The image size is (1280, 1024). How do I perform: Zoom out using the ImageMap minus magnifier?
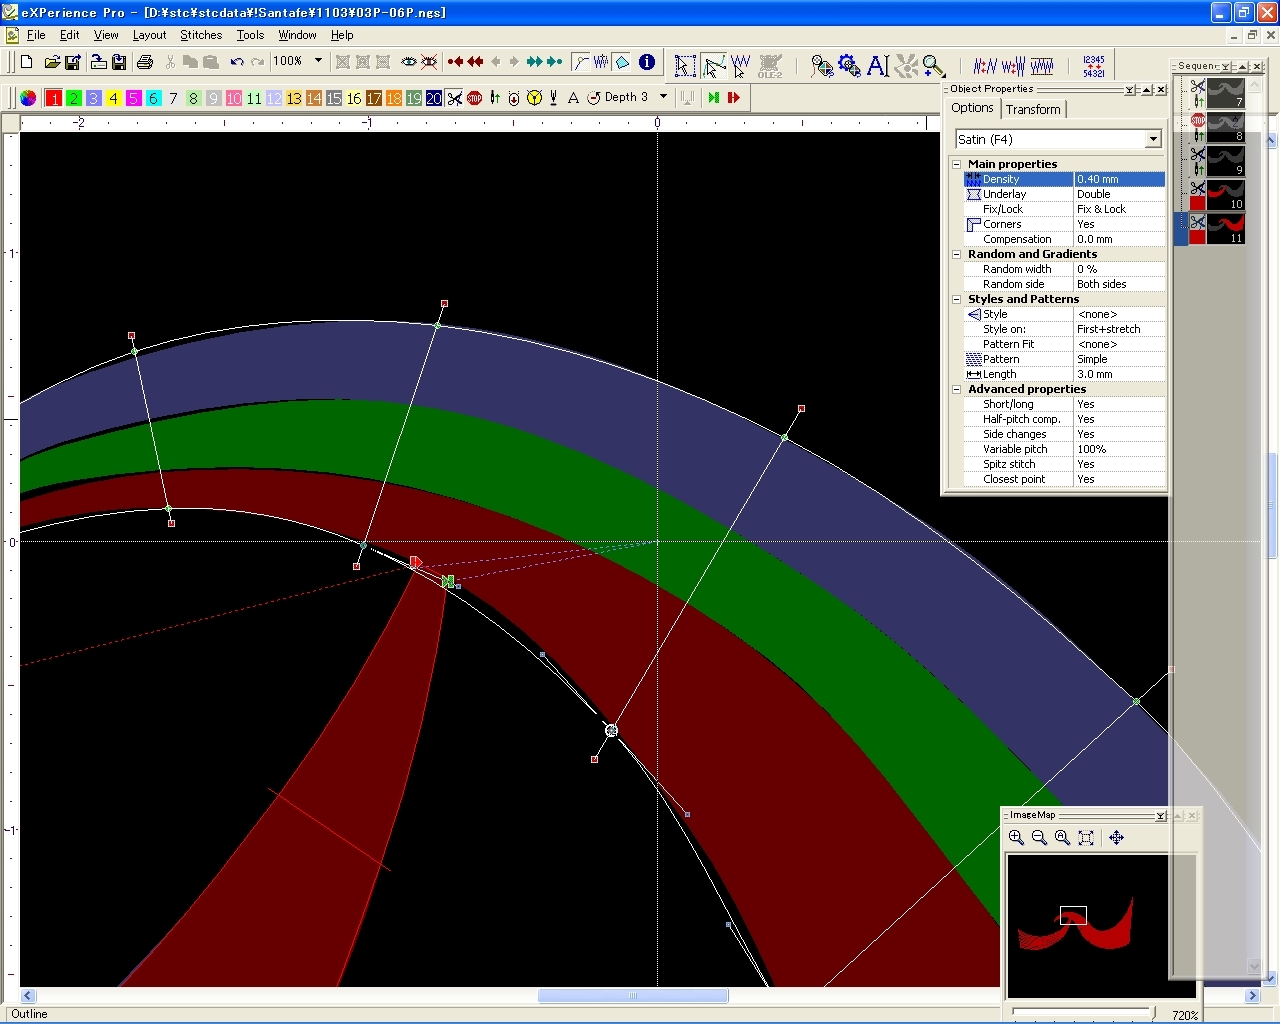1040,838
